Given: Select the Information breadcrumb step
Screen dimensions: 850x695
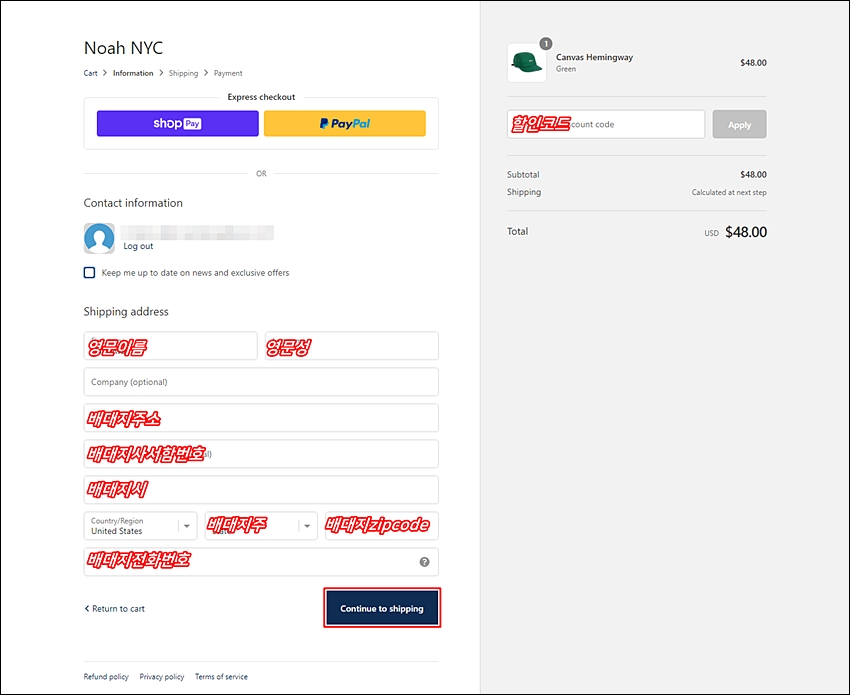Looking at the screenshot, I should click(x=133, y=73).
